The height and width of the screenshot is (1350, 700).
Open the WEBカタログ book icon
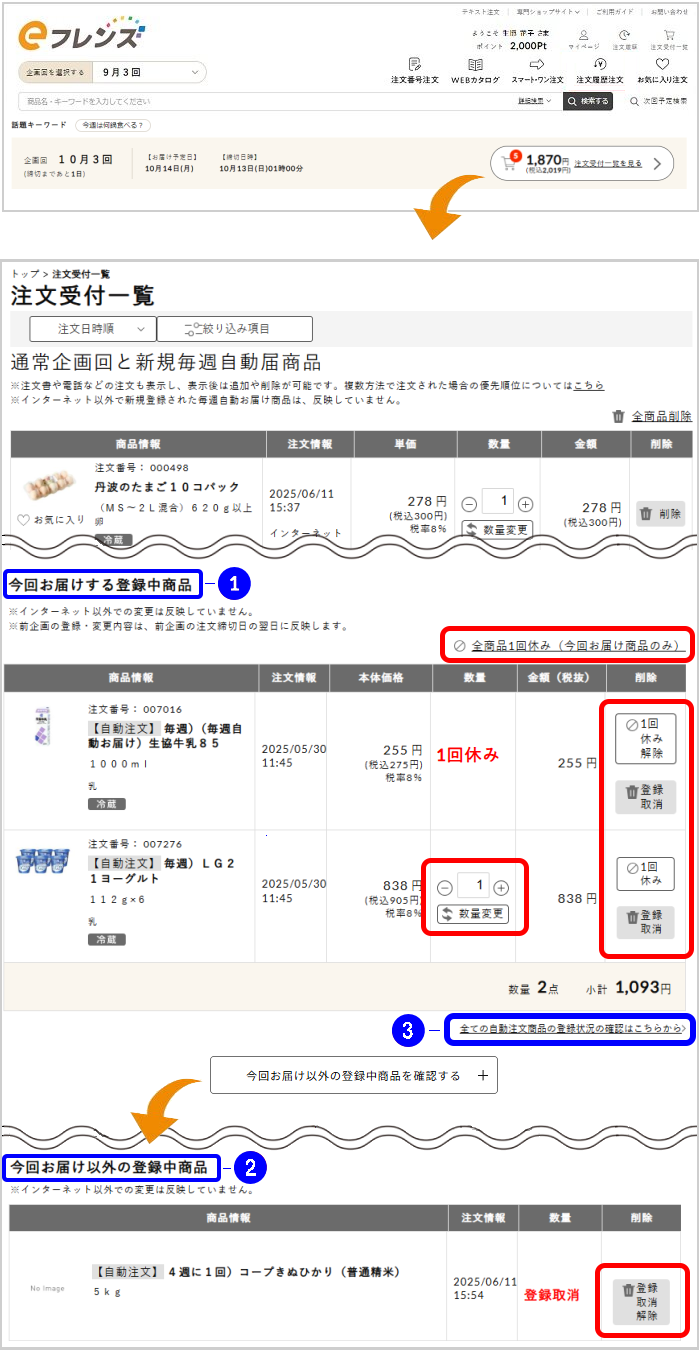coord(475,64)
